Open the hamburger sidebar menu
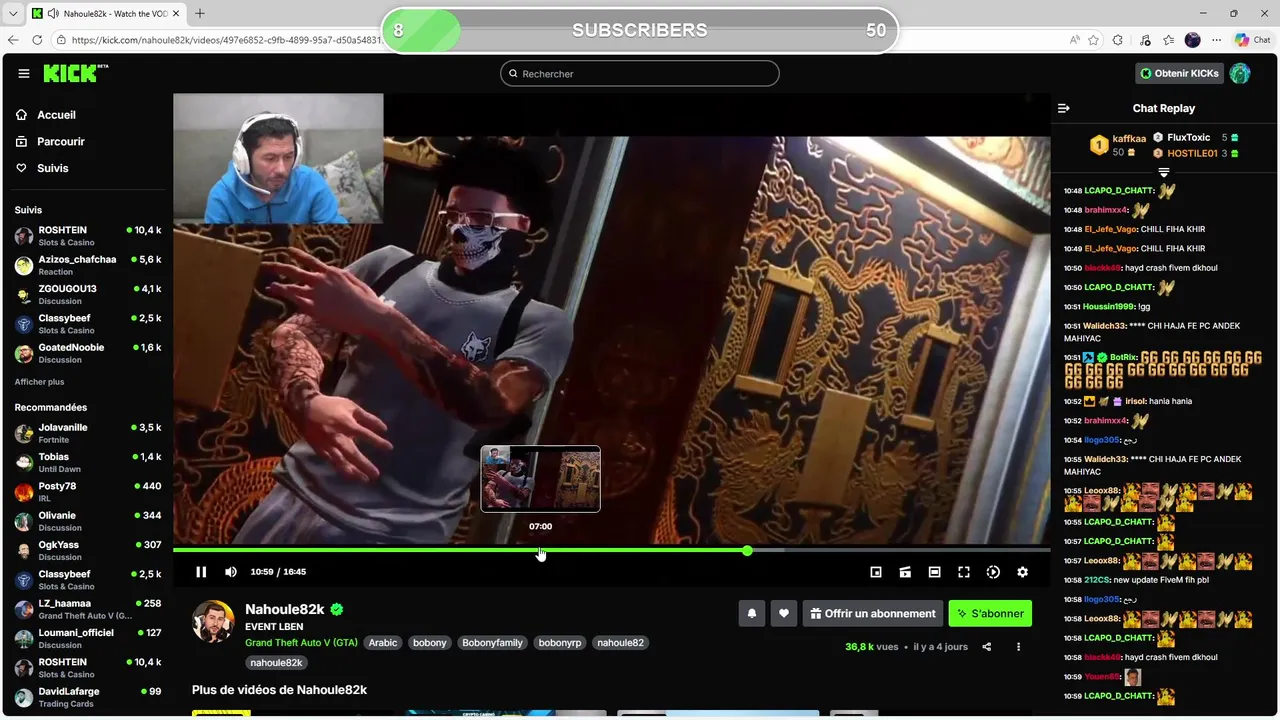The height and width of the screenshot is (720, 1280). click(24, 73)
